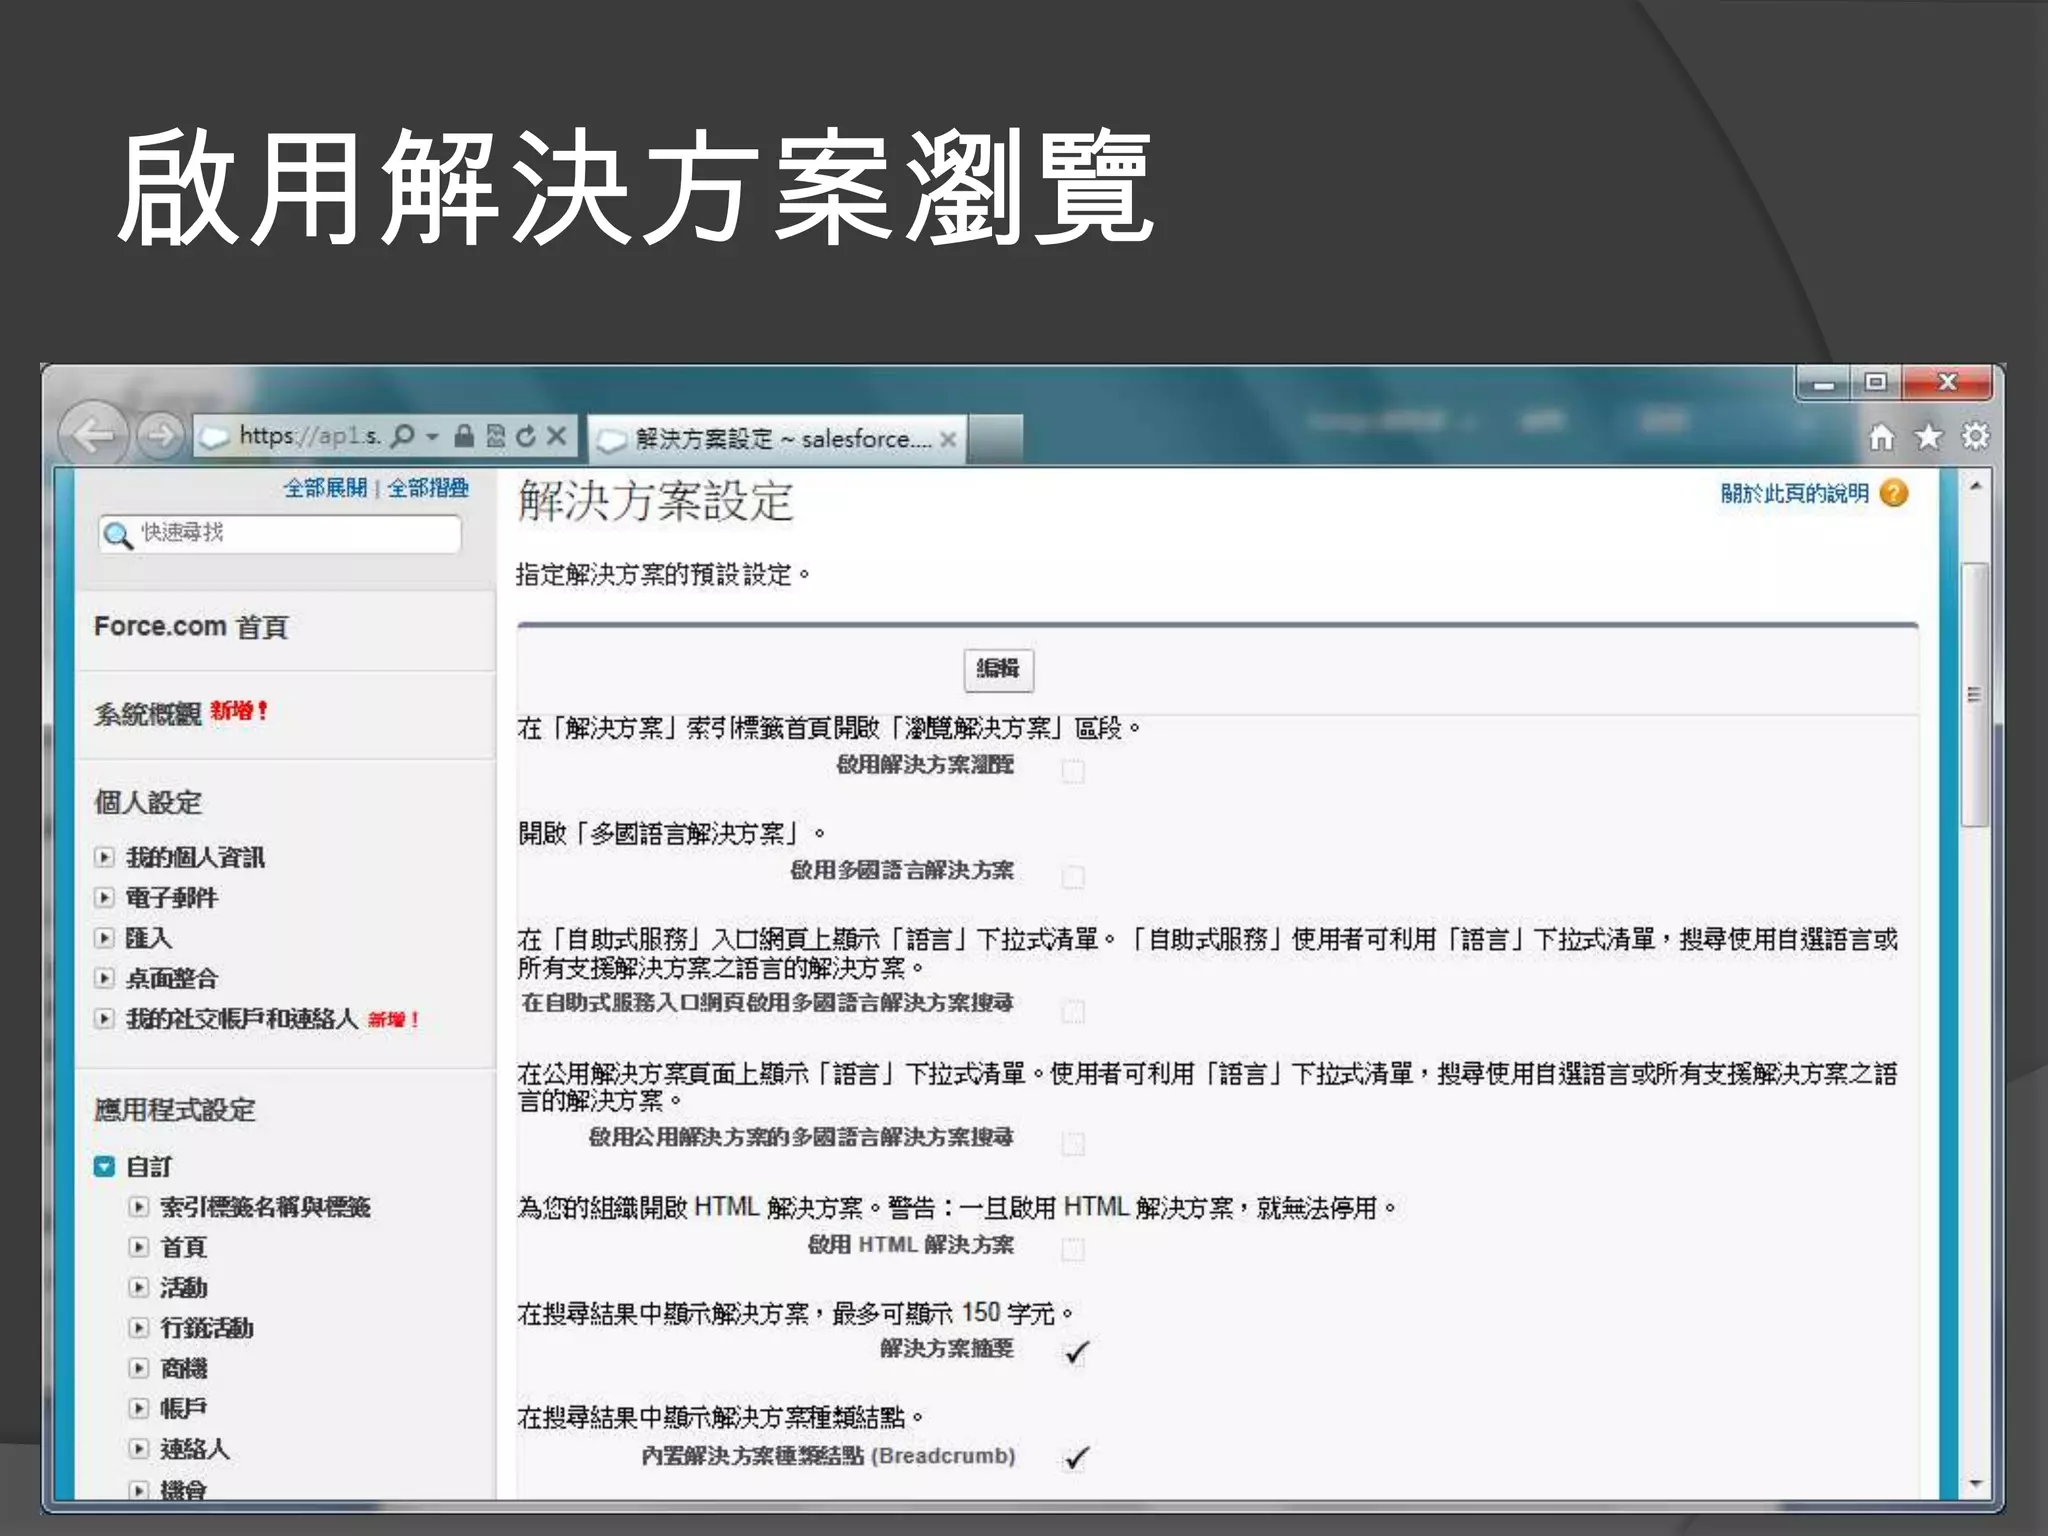Click the 個人設定 section heading
2048x1536 pixels.
pos(148,802)
